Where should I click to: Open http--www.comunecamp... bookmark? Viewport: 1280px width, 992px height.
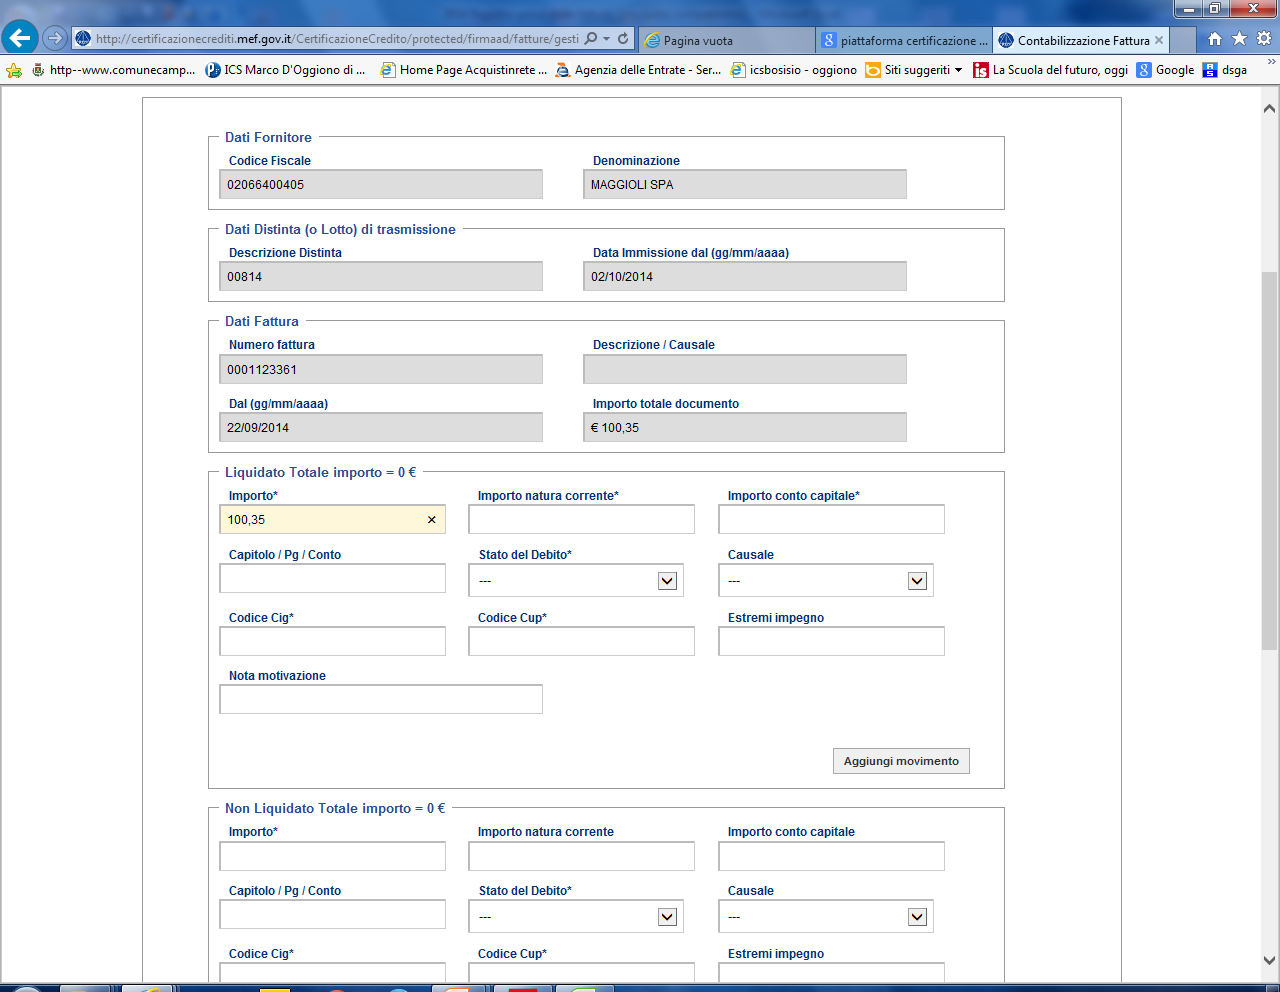click(x=113, y=70)
